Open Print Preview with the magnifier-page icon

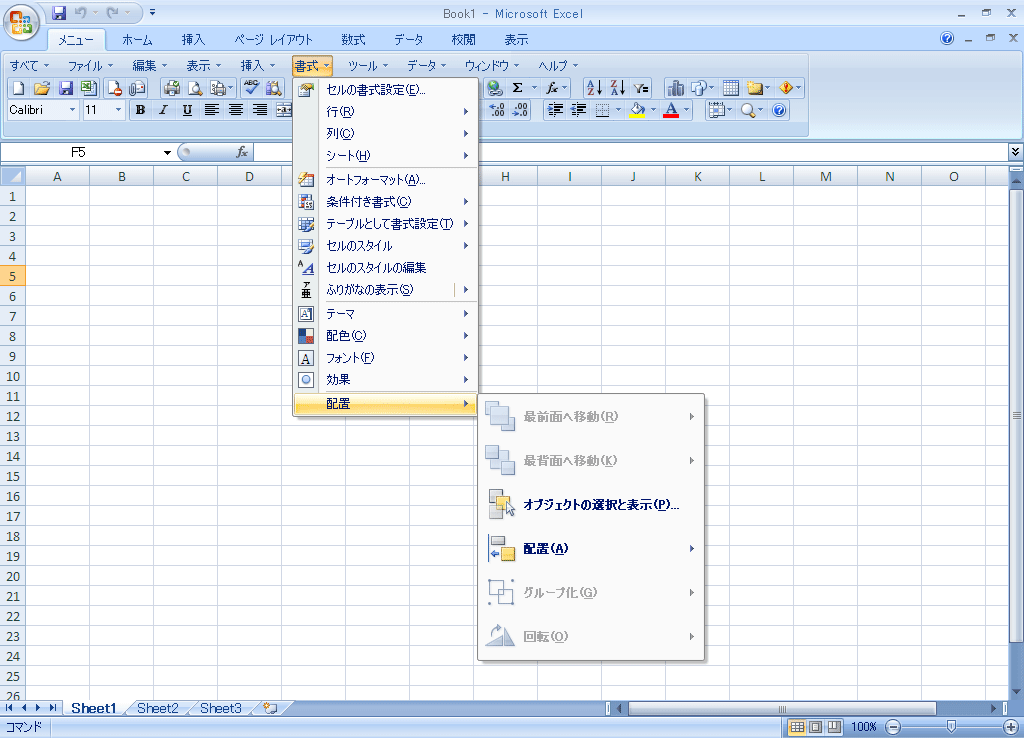[x=195, y=88]
